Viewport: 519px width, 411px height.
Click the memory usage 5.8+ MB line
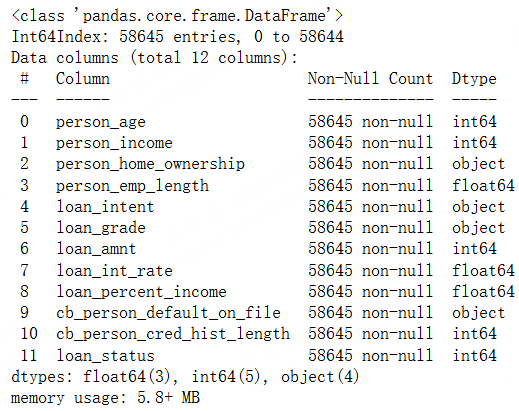105,398
